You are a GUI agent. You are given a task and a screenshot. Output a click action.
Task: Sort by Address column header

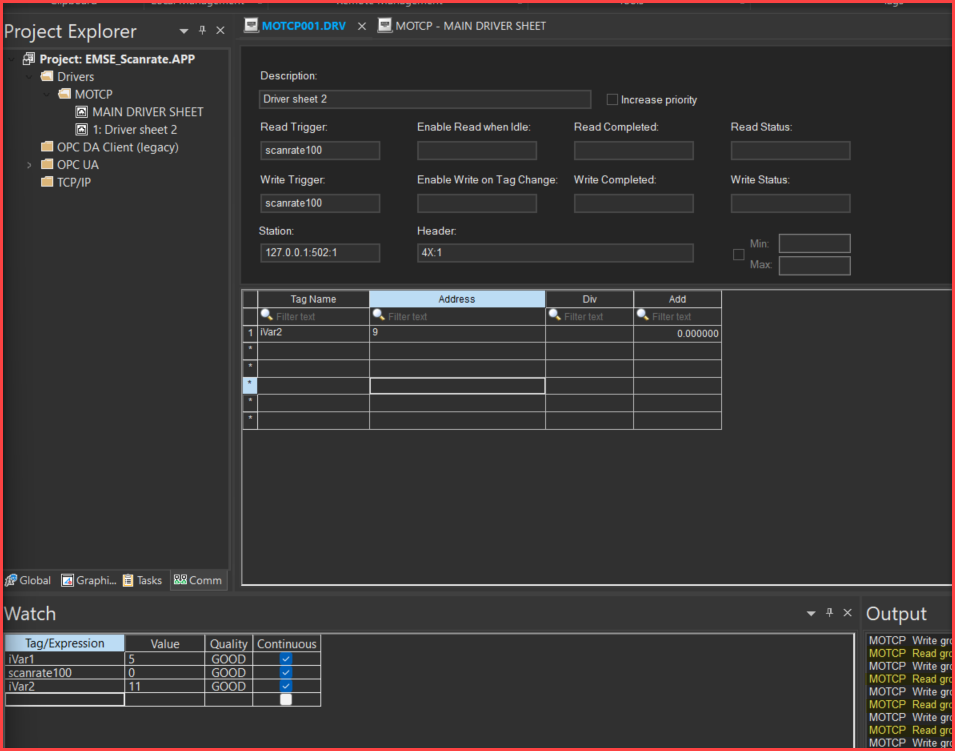point(457,299)
